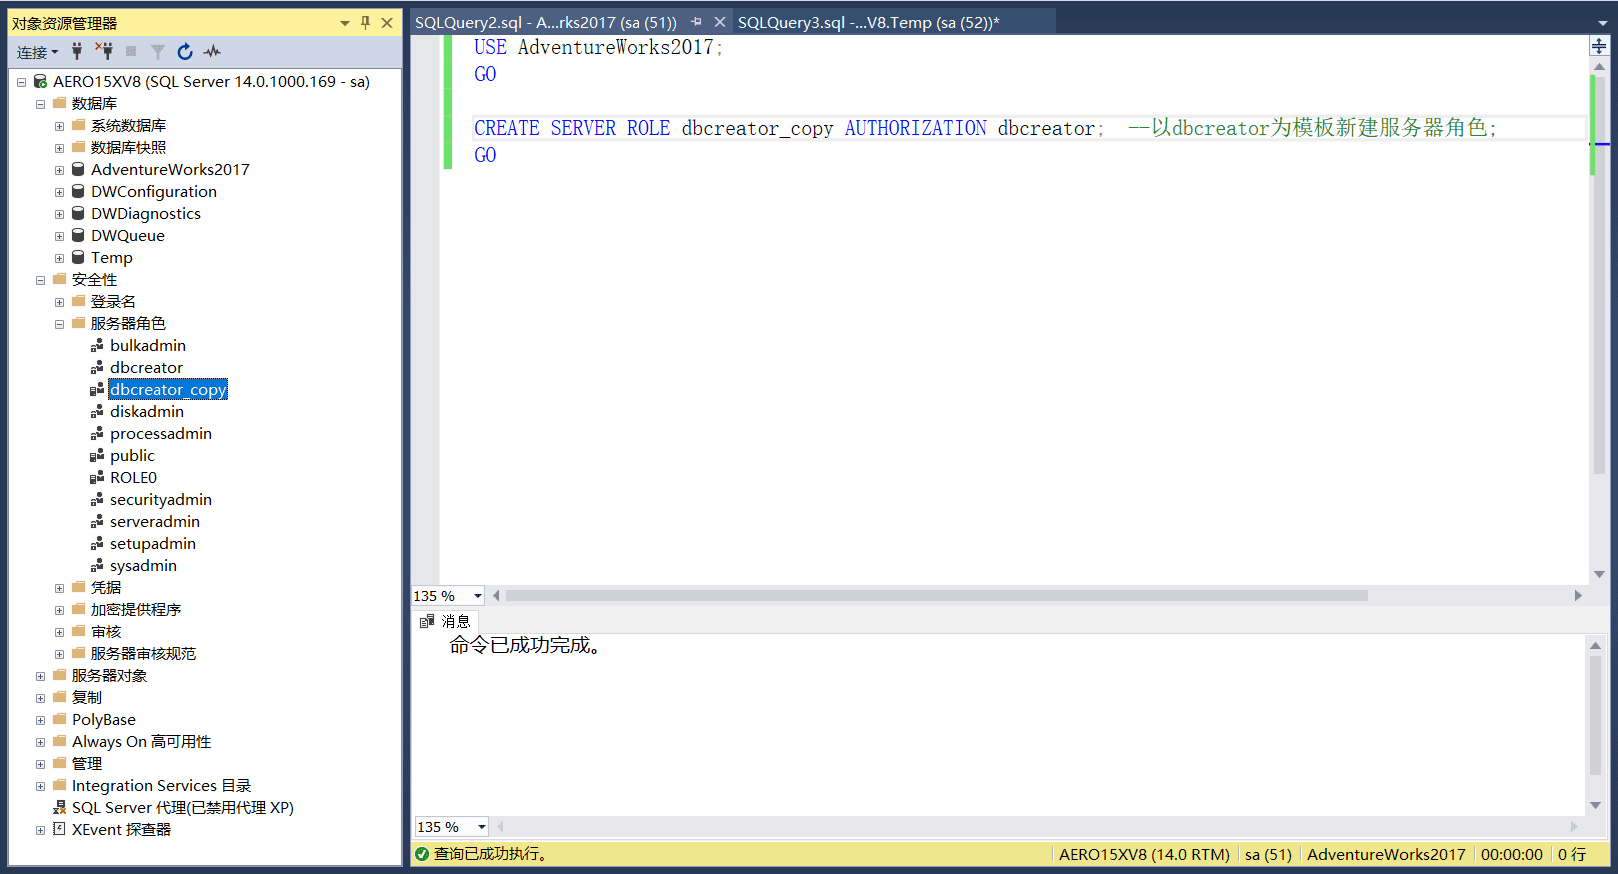The width and height of the screenshot is (1618, 874).
Task: Close the Object Explorer panel
Action: pyautogui.click(x=387, y=22)
